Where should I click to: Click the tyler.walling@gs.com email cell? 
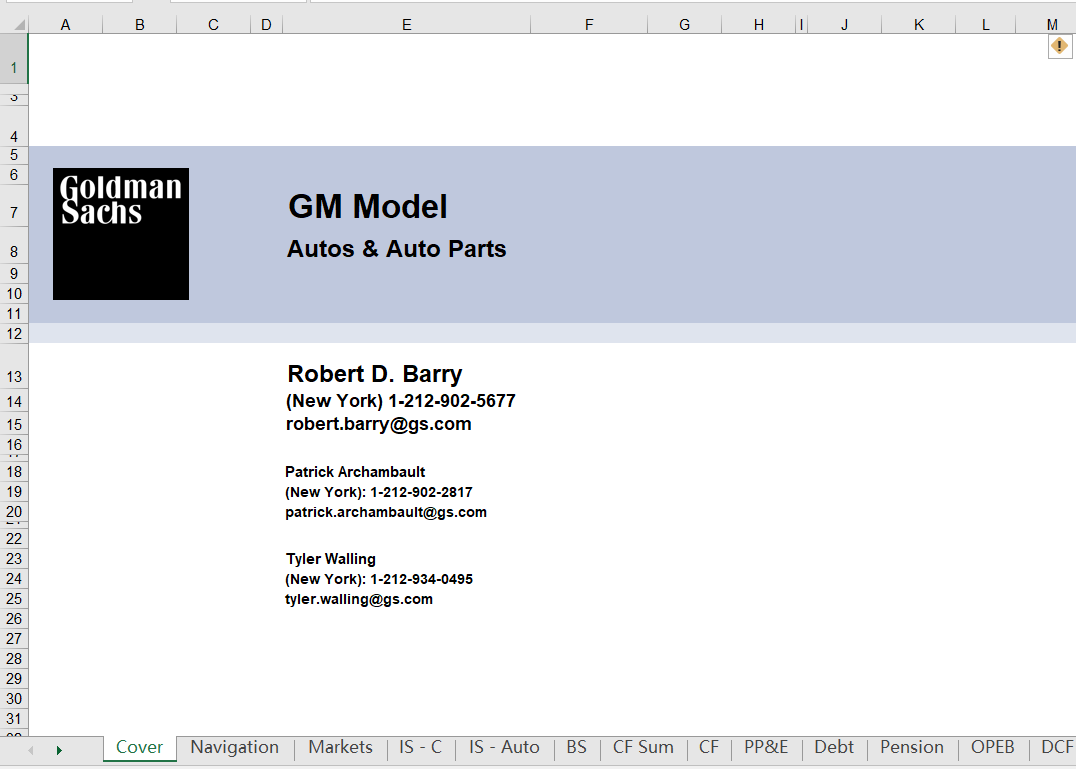coord(359,599)
